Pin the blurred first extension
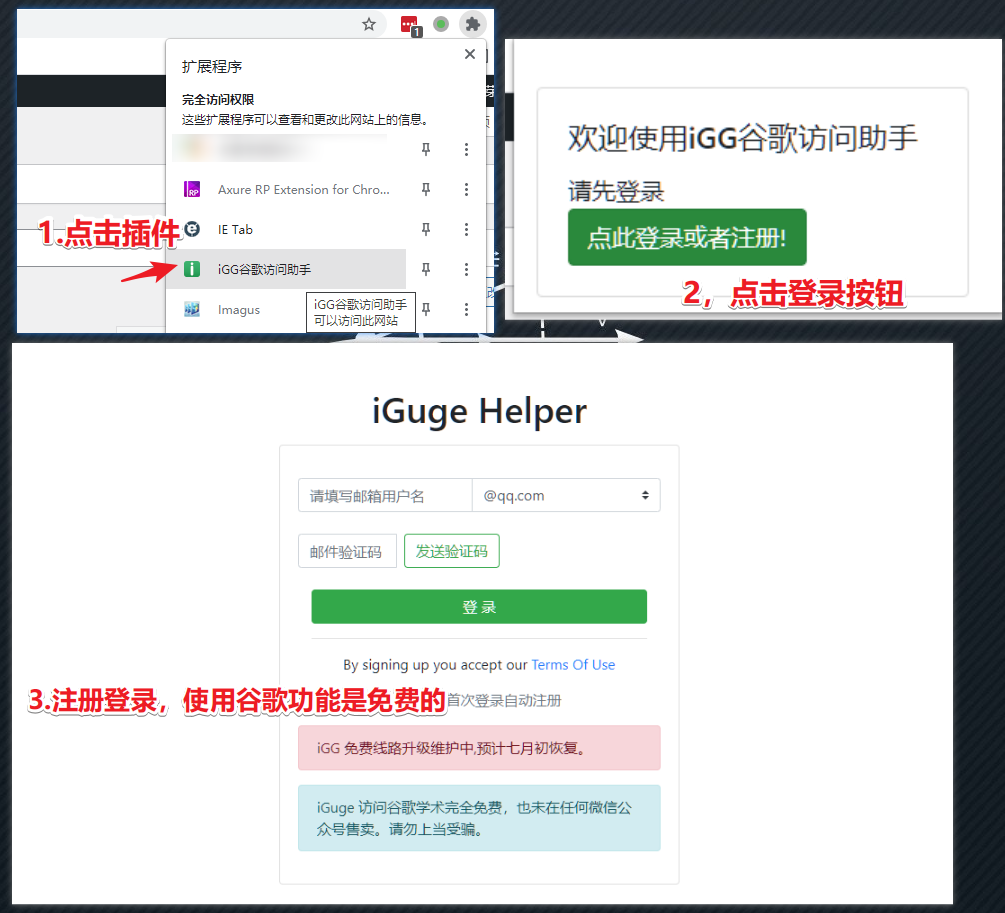The width and height of the screenshot is (1005, 913). [x=426, y=149]
